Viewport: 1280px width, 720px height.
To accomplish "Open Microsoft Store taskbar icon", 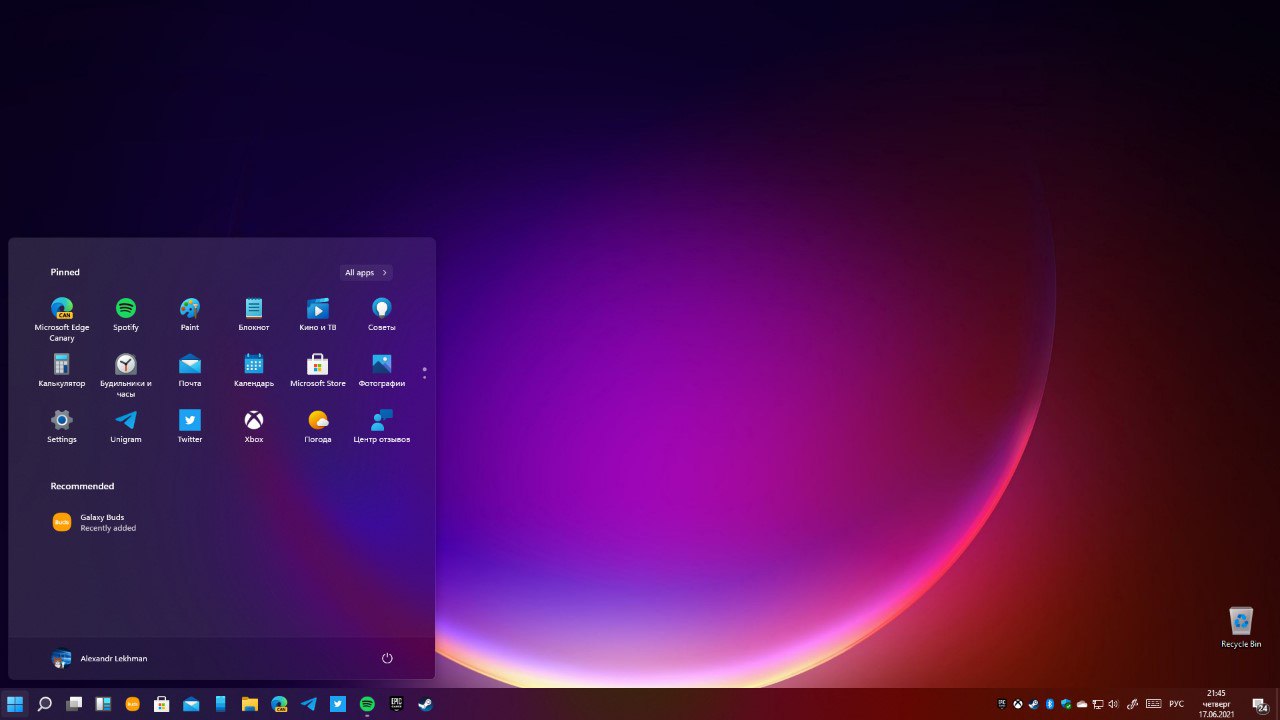I will click(161, 704).
